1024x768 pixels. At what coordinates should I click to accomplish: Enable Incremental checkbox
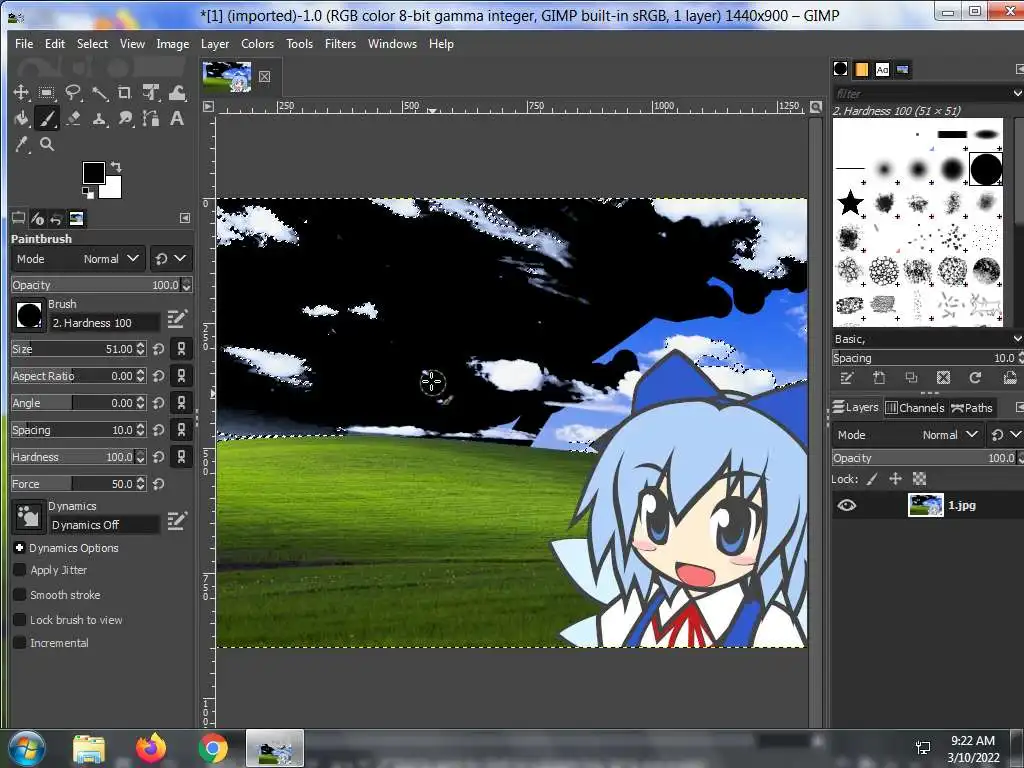(20, 643)
